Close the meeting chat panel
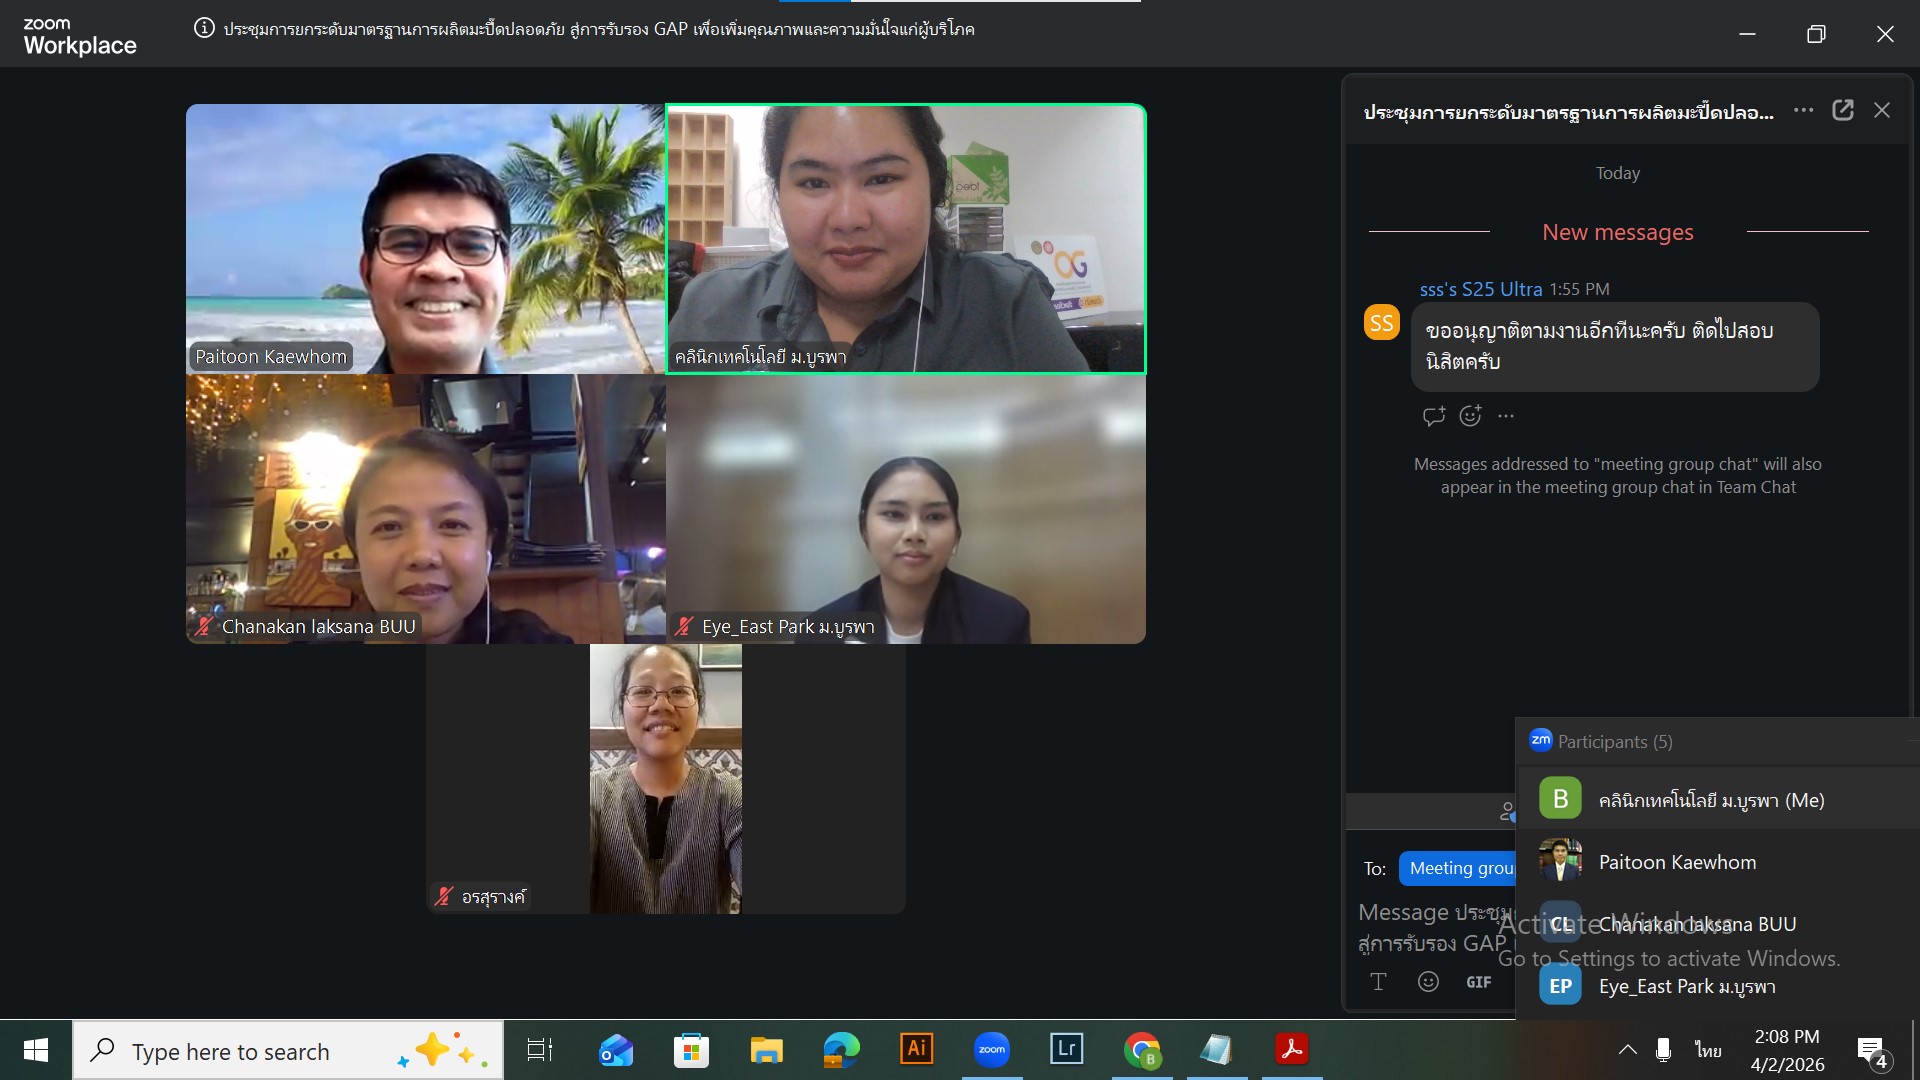This screenshot has width=1920, height=1080. (x=1881, y=110)
